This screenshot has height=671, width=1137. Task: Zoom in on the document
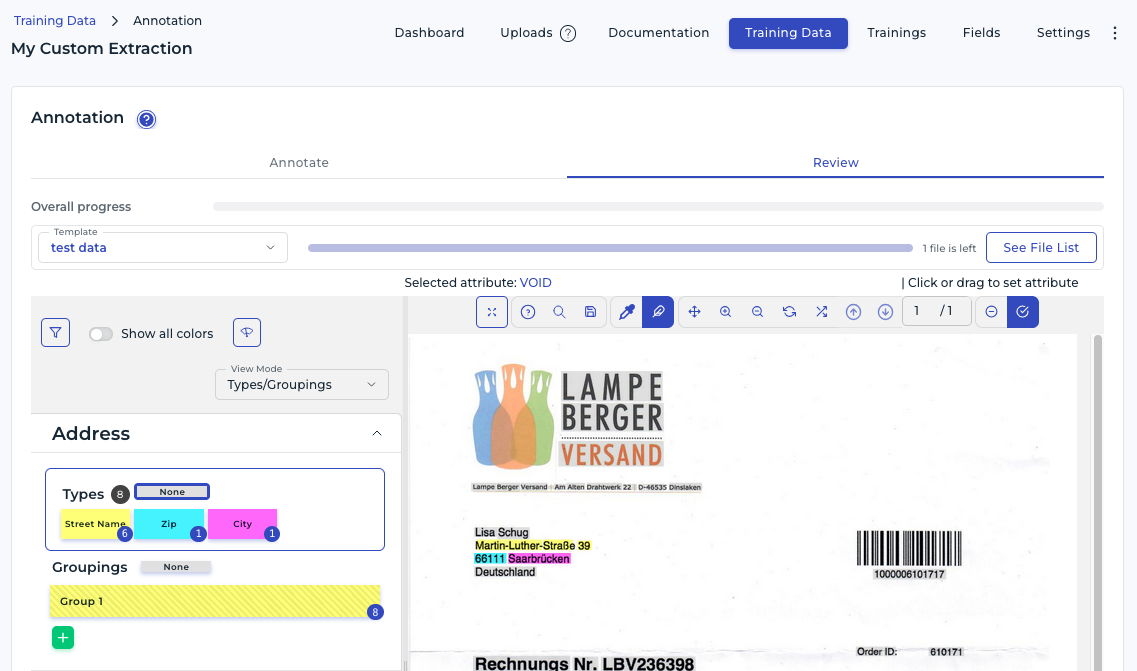tap(725, 312)
